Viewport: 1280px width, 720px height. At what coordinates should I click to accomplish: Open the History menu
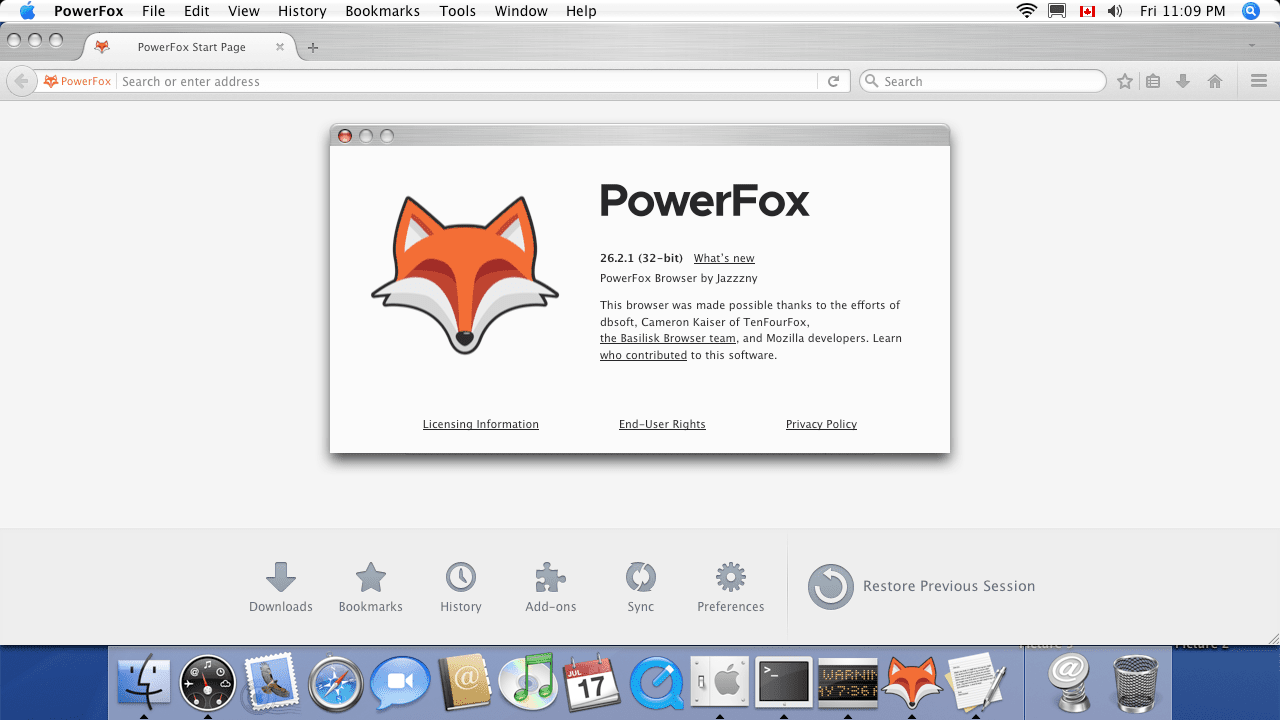point(302,11)
